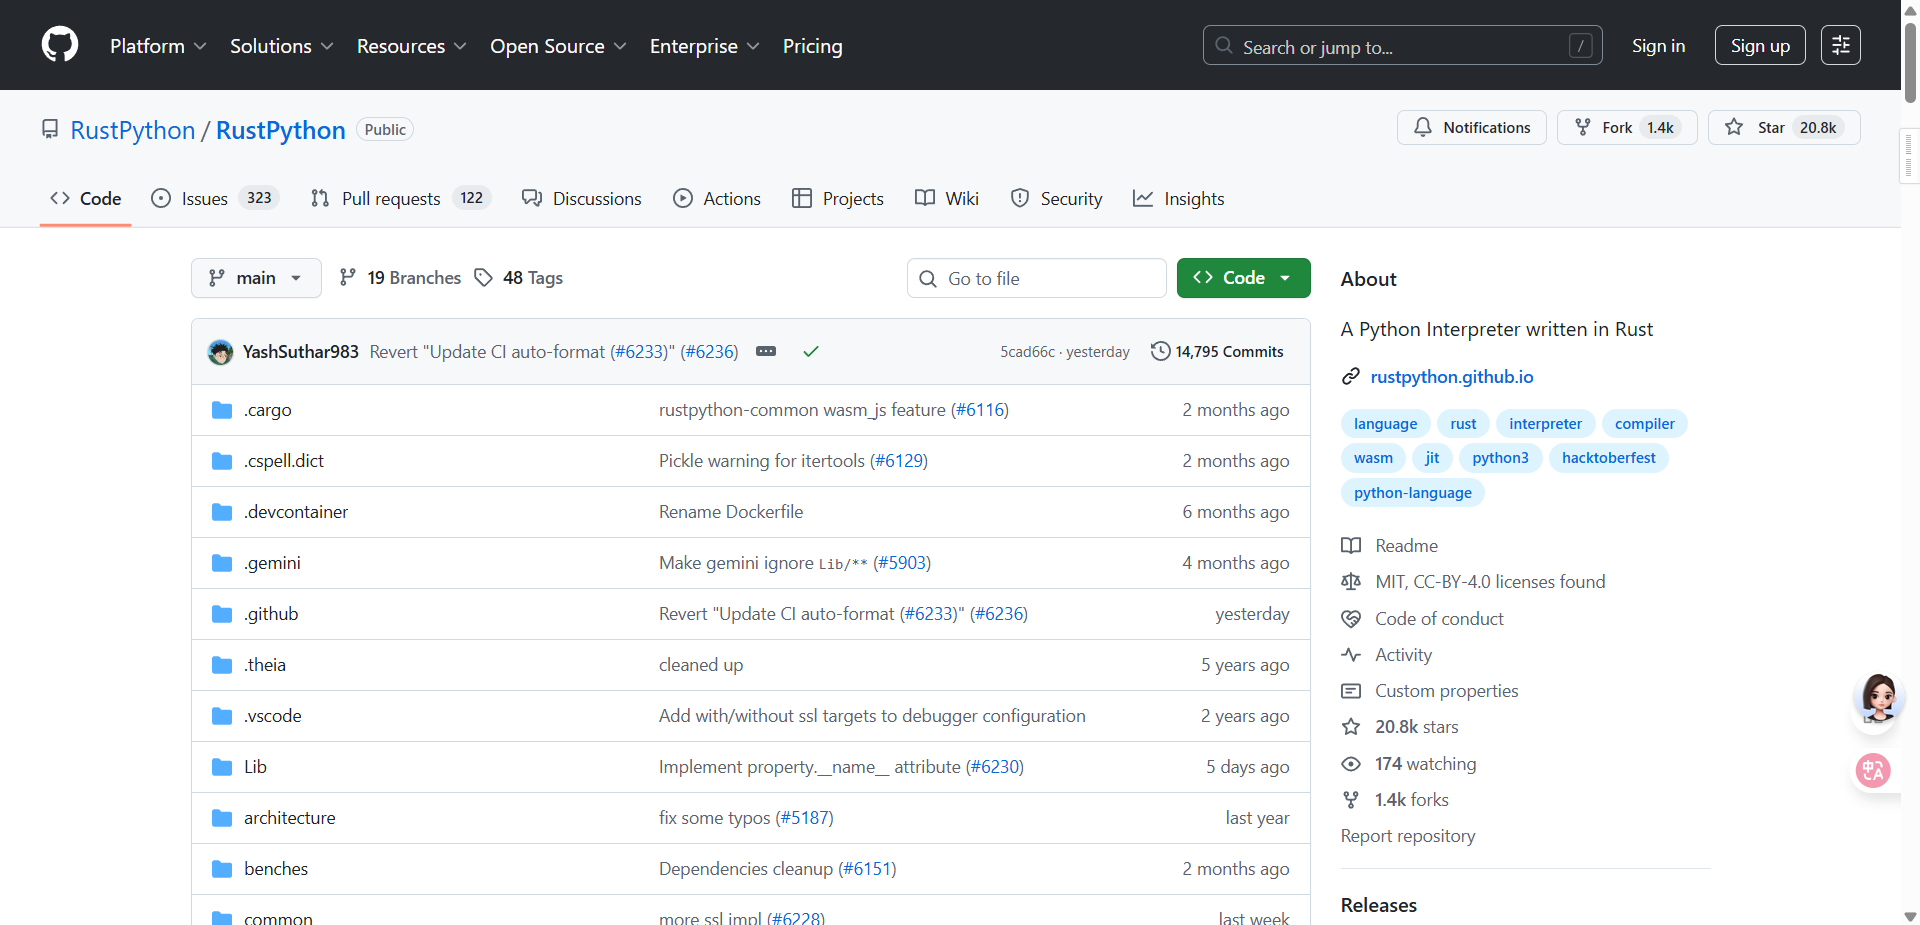Click YashSuthar983 avatar image

[x=220, y=352]
